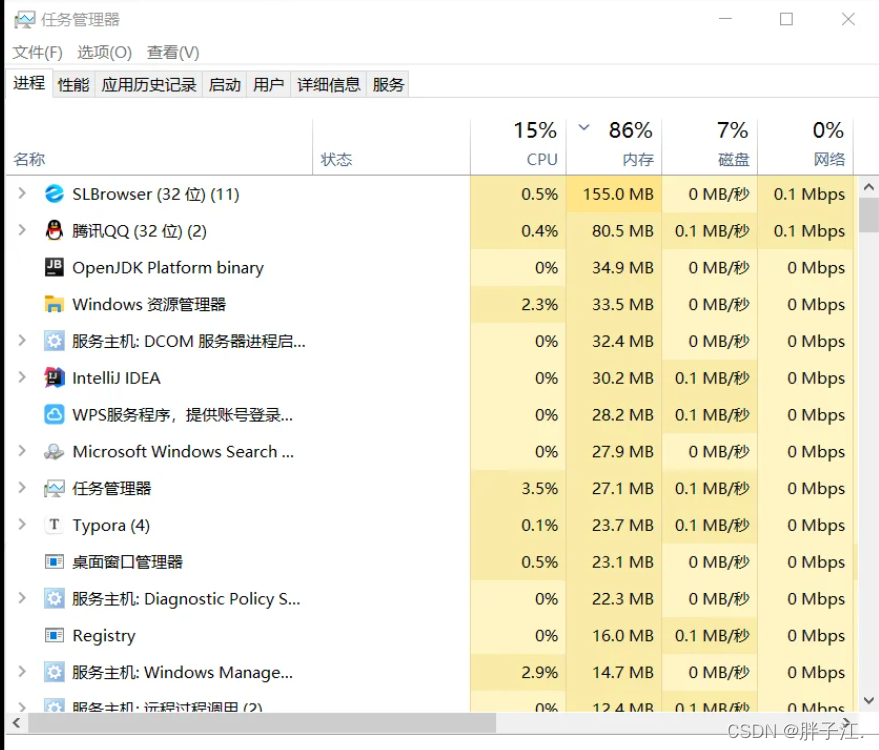879x750 pixels.
Task: Expand the DCOM 服务器进程 service host
Action: coord(22,340)
